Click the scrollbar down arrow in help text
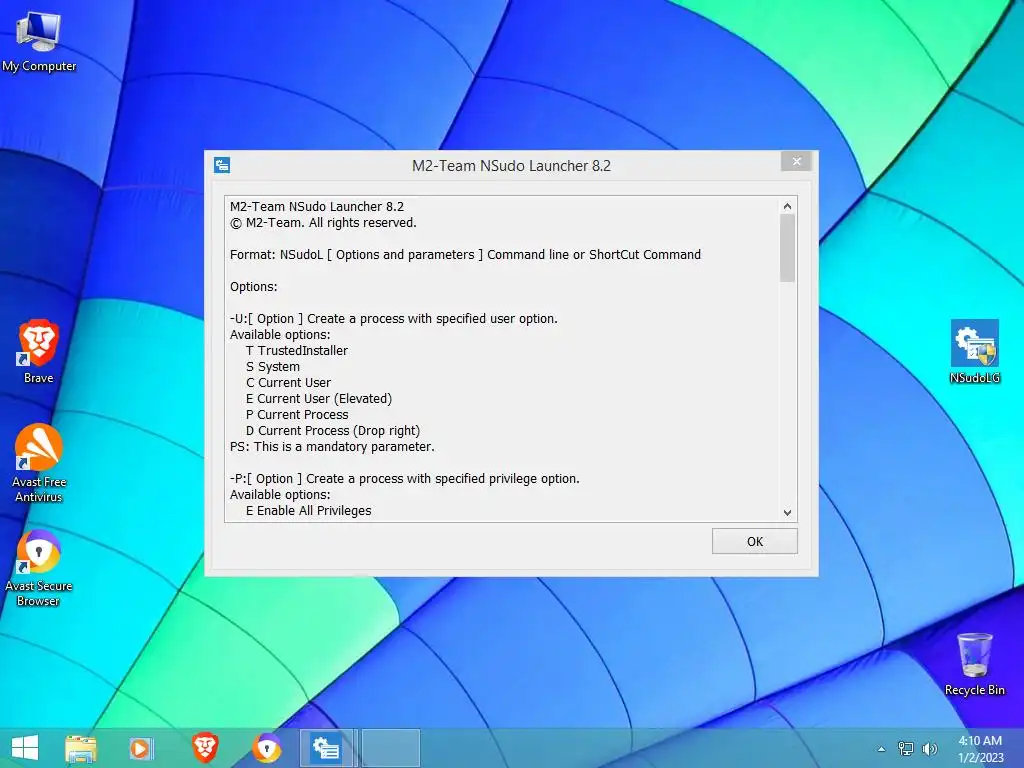Image resolution: width=1024 pixels, height=768 pixels. (x=787, y=513)
